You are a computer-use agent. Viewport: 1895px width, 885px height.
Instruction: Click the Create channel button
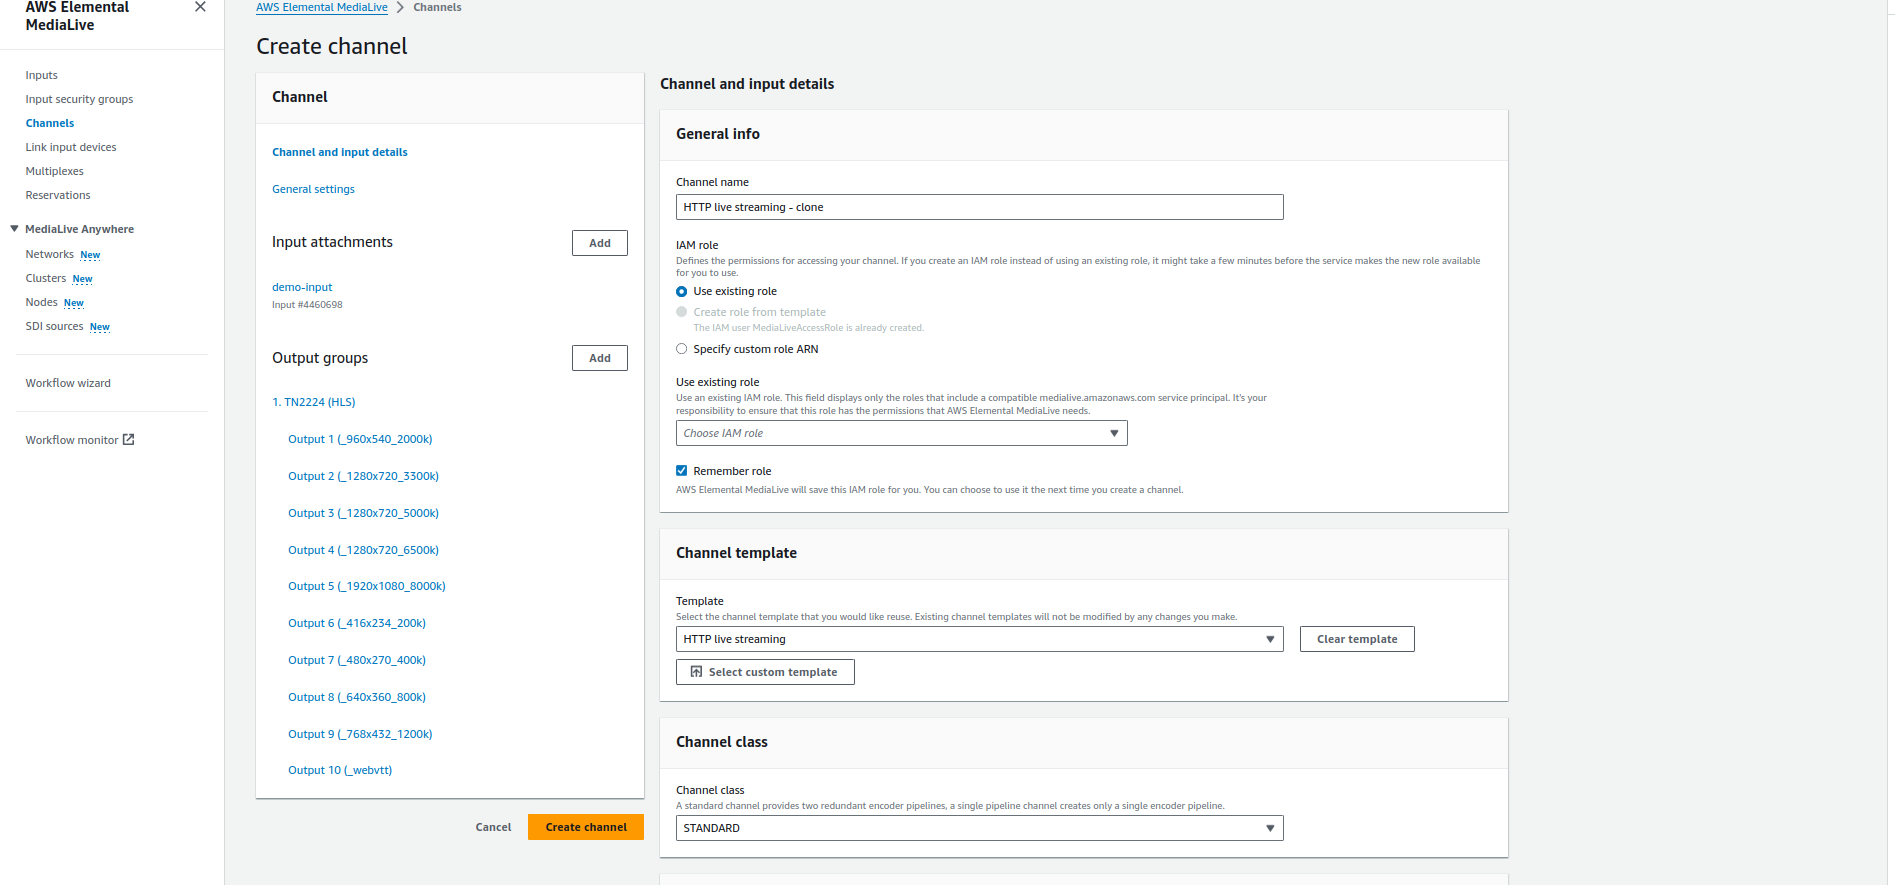(x=586, y=827)
